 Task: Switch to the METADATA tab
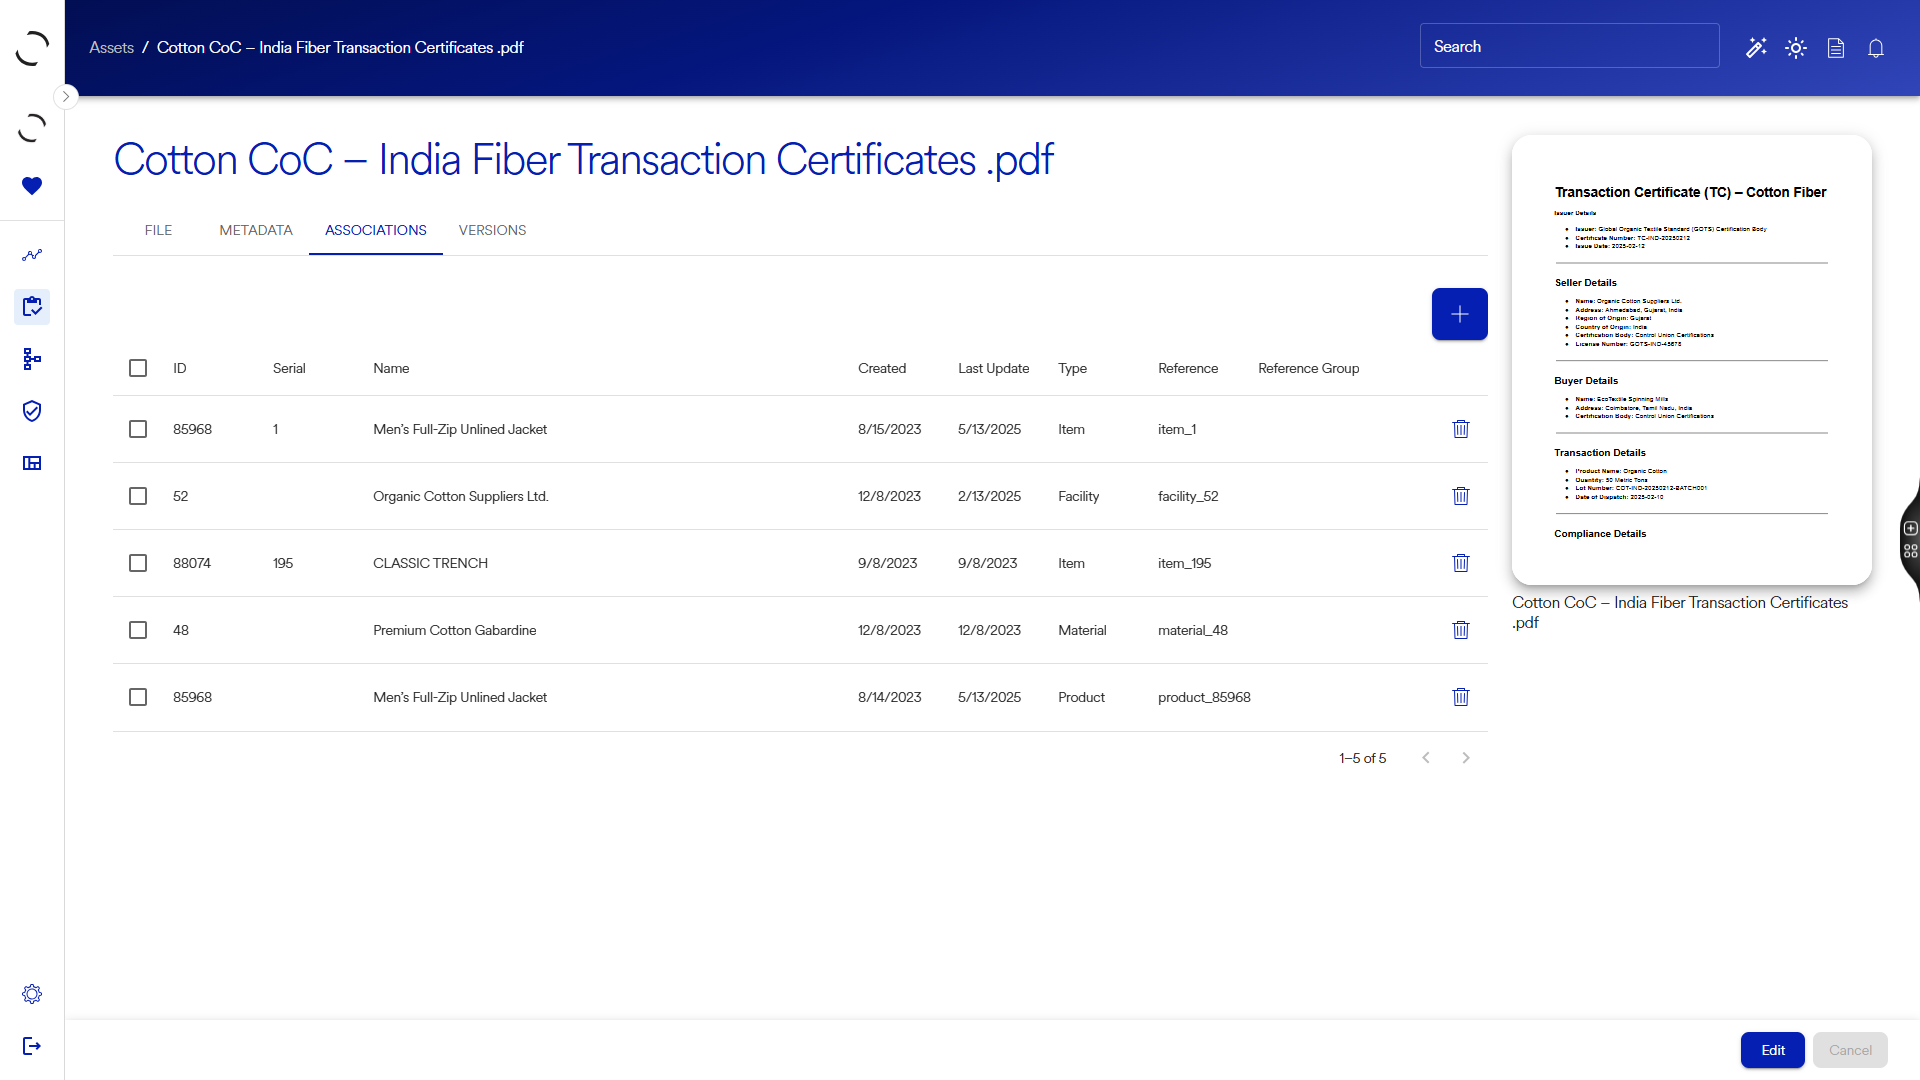tap(256, 230)
